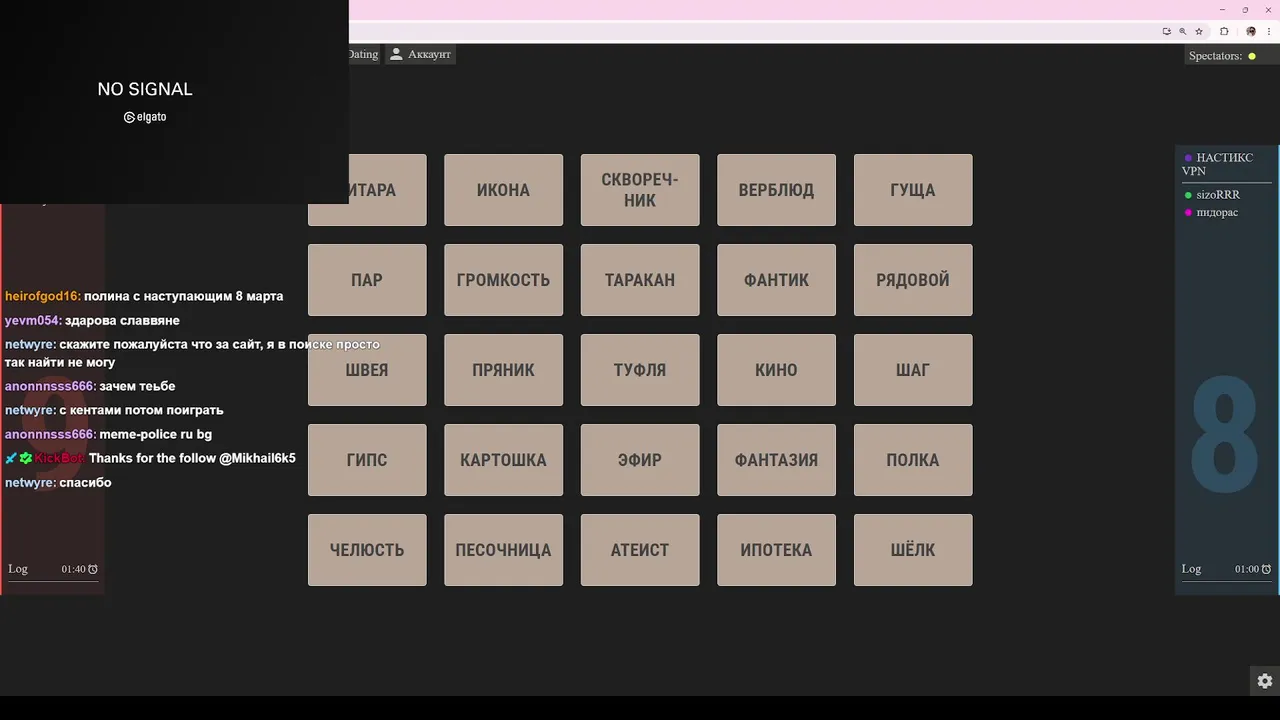Click the person icon beside Аккаунт
This screenshot has width=1280, height=720.
[396, 54]
